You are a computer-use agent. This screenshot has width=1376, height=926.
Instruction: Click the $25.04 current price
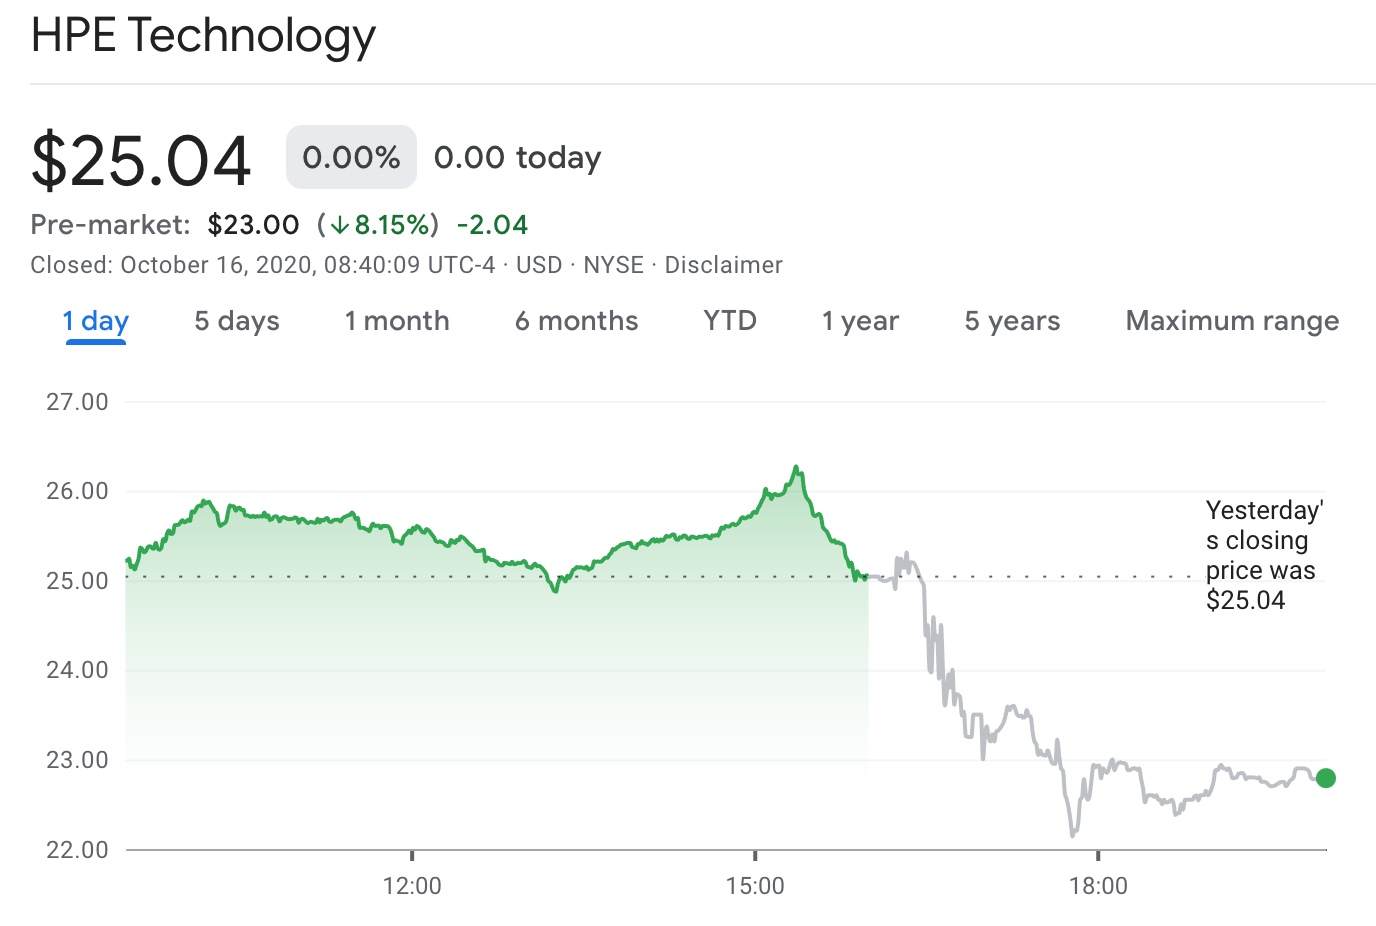click(x=141, y=160)
